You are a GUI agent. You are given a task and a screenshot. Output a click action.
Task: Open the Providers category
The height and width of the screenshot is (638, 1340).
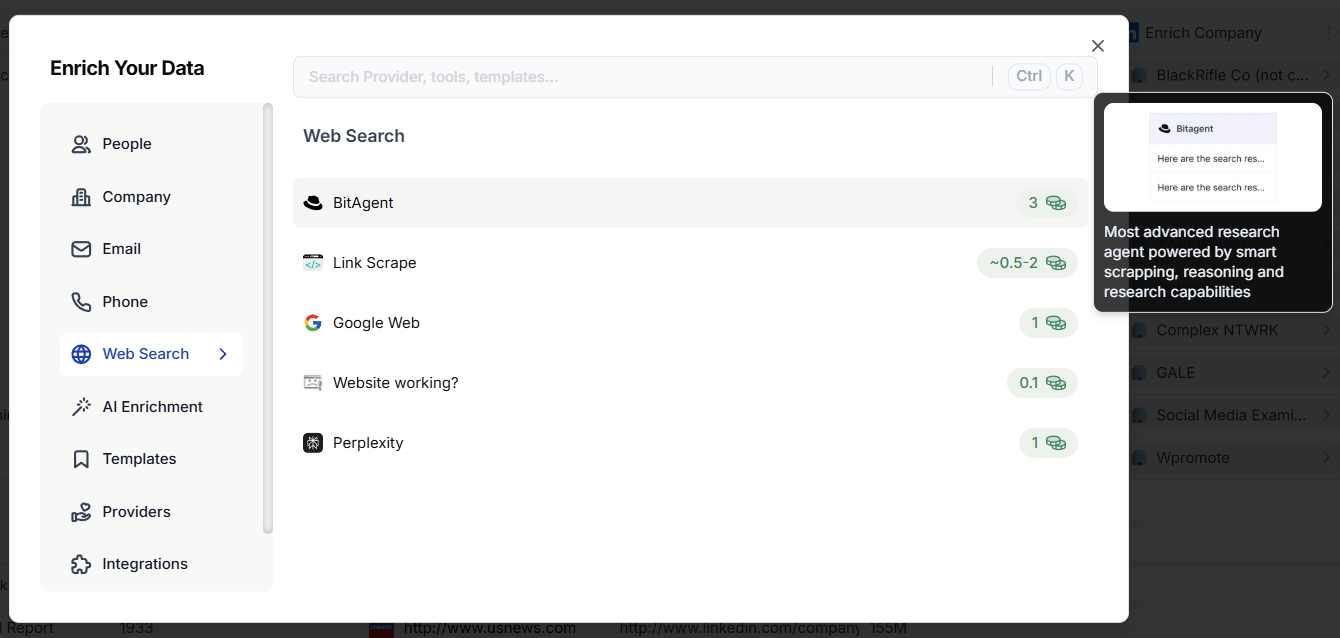(x=151, y=512)
